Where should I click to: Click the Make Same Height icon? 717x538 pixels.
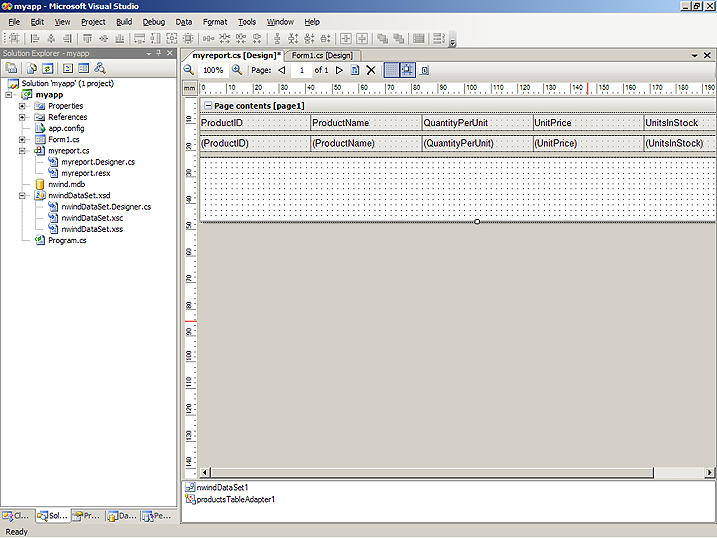pyautogui.click(x=155, y=38)
